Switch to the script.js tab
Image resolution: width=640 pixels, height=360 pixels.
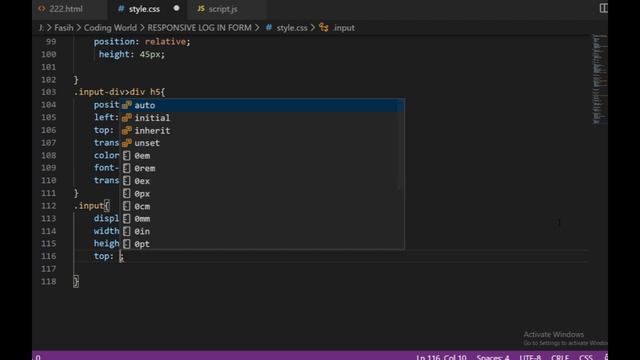pos(222,9)
